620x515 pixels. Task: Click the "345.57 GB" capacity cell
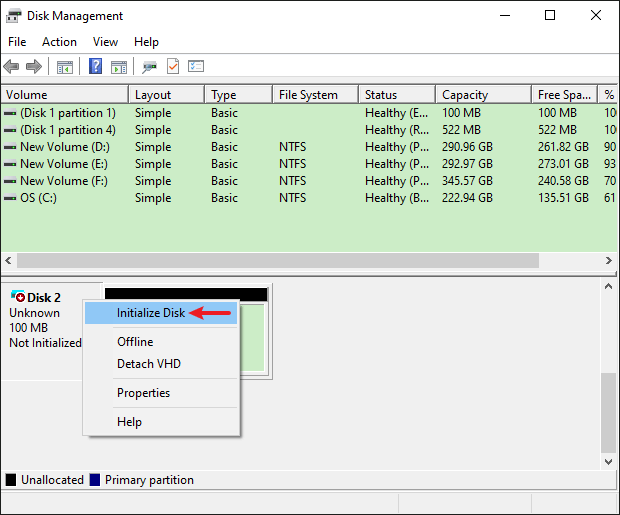coord(467,181)
